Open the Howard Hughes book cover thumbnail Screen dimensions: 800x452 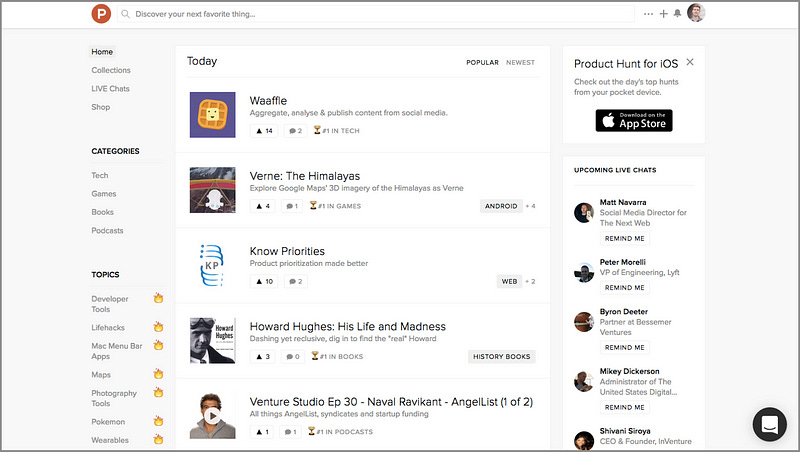tap(213, 340)
